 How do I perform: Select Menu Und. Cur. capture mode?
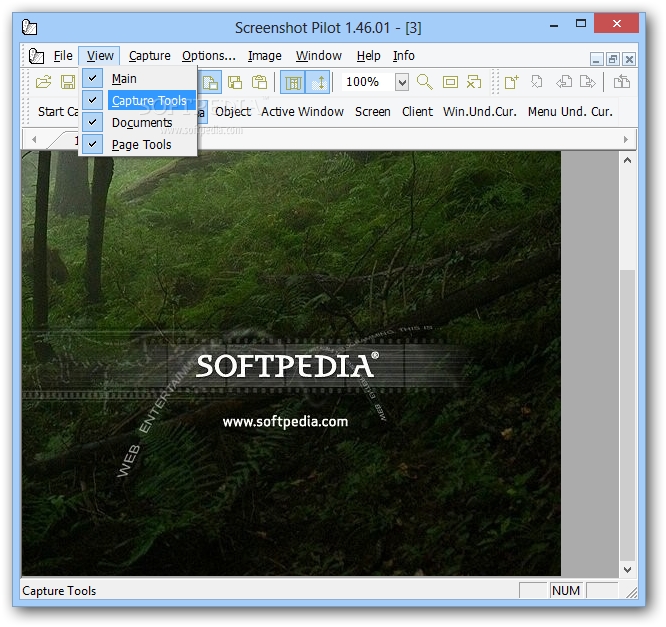point(570,112)
